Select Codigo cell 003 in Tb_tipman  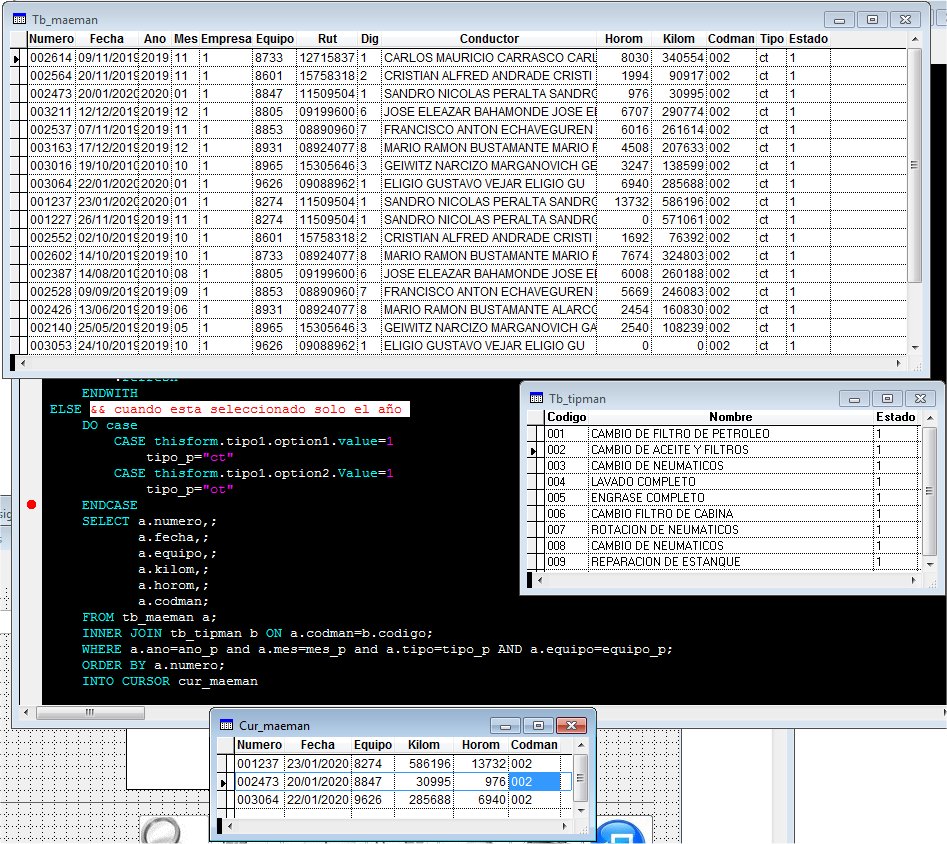click(567, 466)
